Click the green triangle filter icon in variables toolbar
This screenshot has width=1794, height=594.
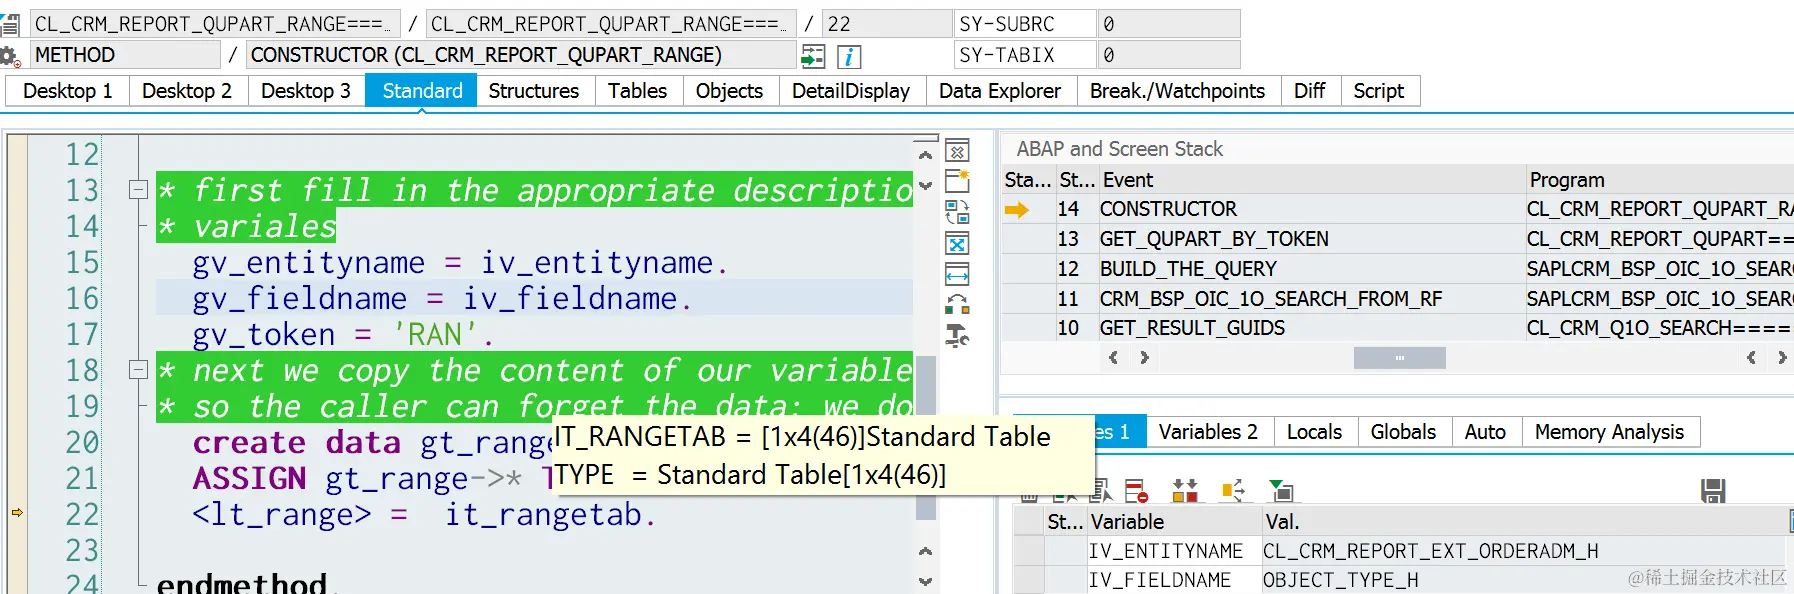1281,491
